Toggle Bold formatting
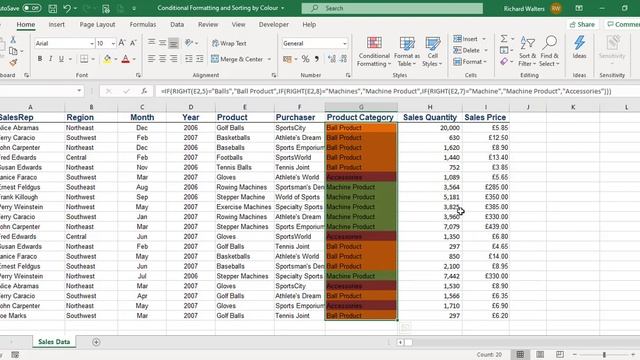Image resolution: width=640 pixels, height=360 pixels. 40,59
